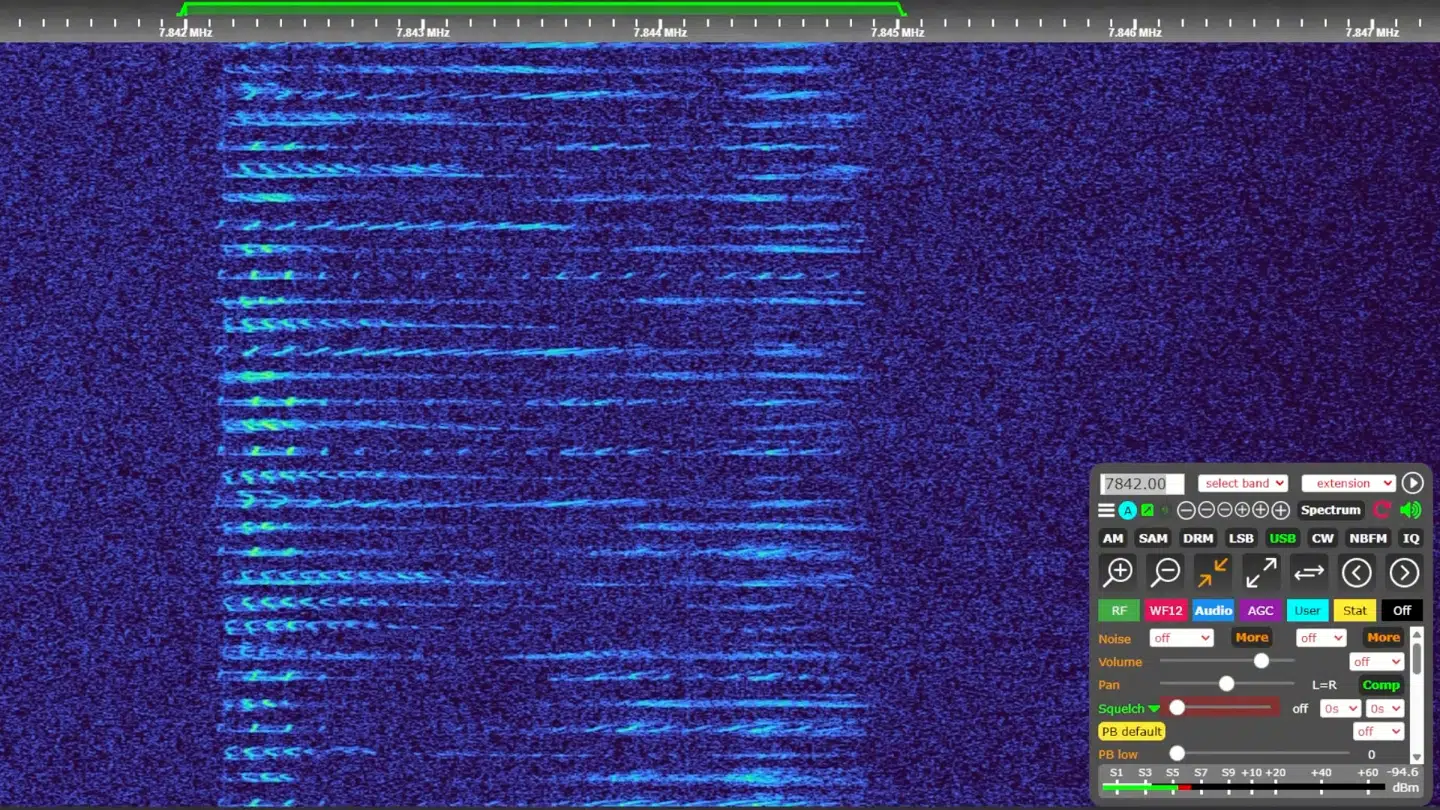Image resolution: width=1440 pixels, height=810 pixels.
Task: Click the frequency input field showing 7842.00
Action: pyautogui.click(x=1141, y=484)
